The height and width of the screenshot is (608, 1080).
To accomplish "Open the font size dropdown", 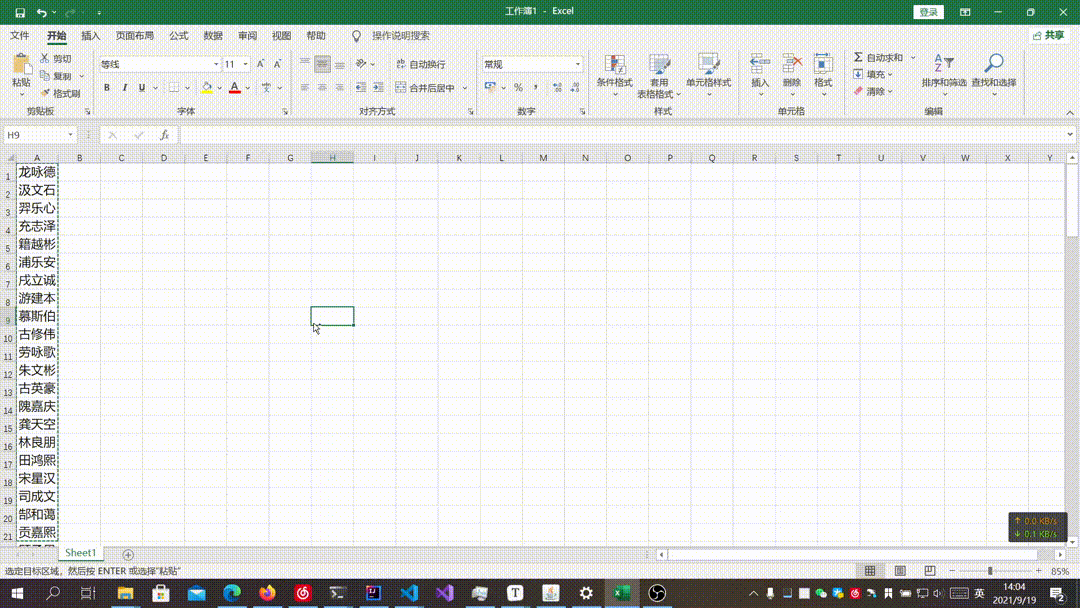I will point(245,64).
